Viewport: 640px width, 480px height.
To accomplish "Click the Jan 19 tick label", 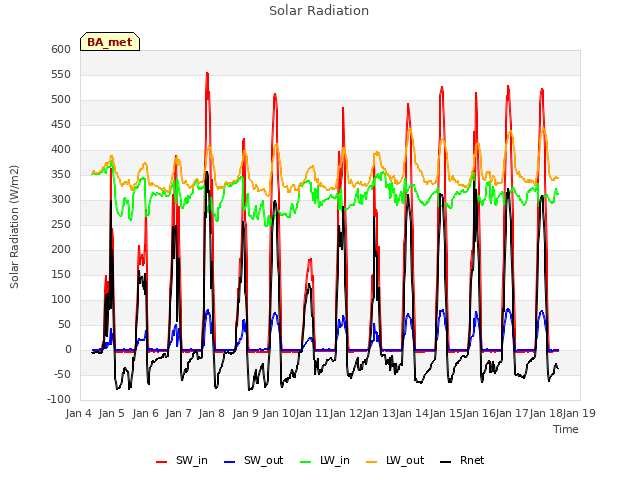I will click(x=579, y=413).
